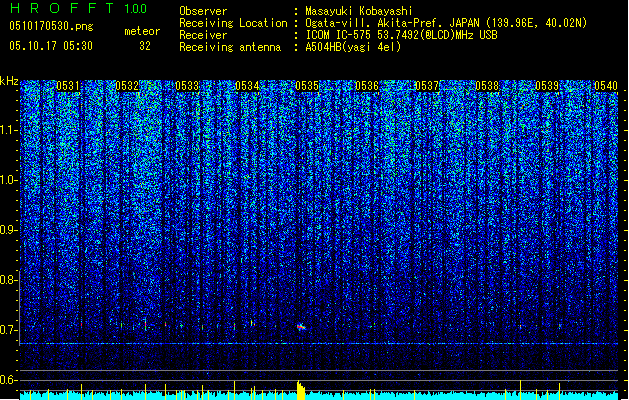Click the 0532 time marker
Screen dimensions: 629x400
127,86
